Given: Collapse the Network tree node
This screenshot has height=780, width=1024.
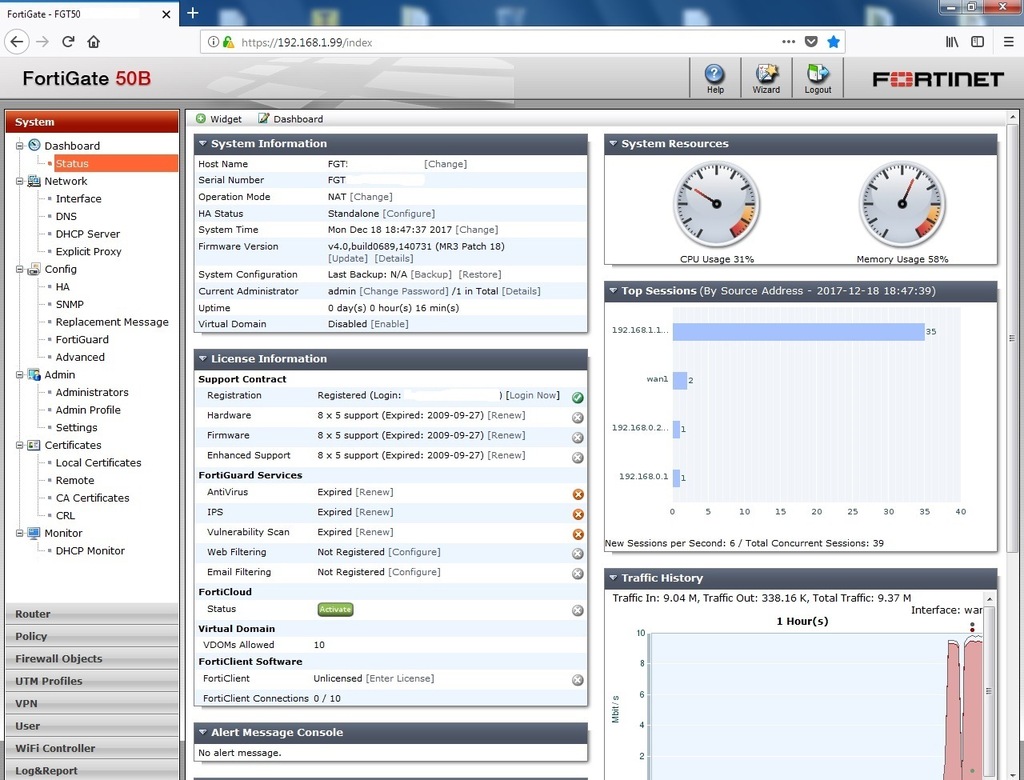Looking at the screenshot, I should 20,181.
